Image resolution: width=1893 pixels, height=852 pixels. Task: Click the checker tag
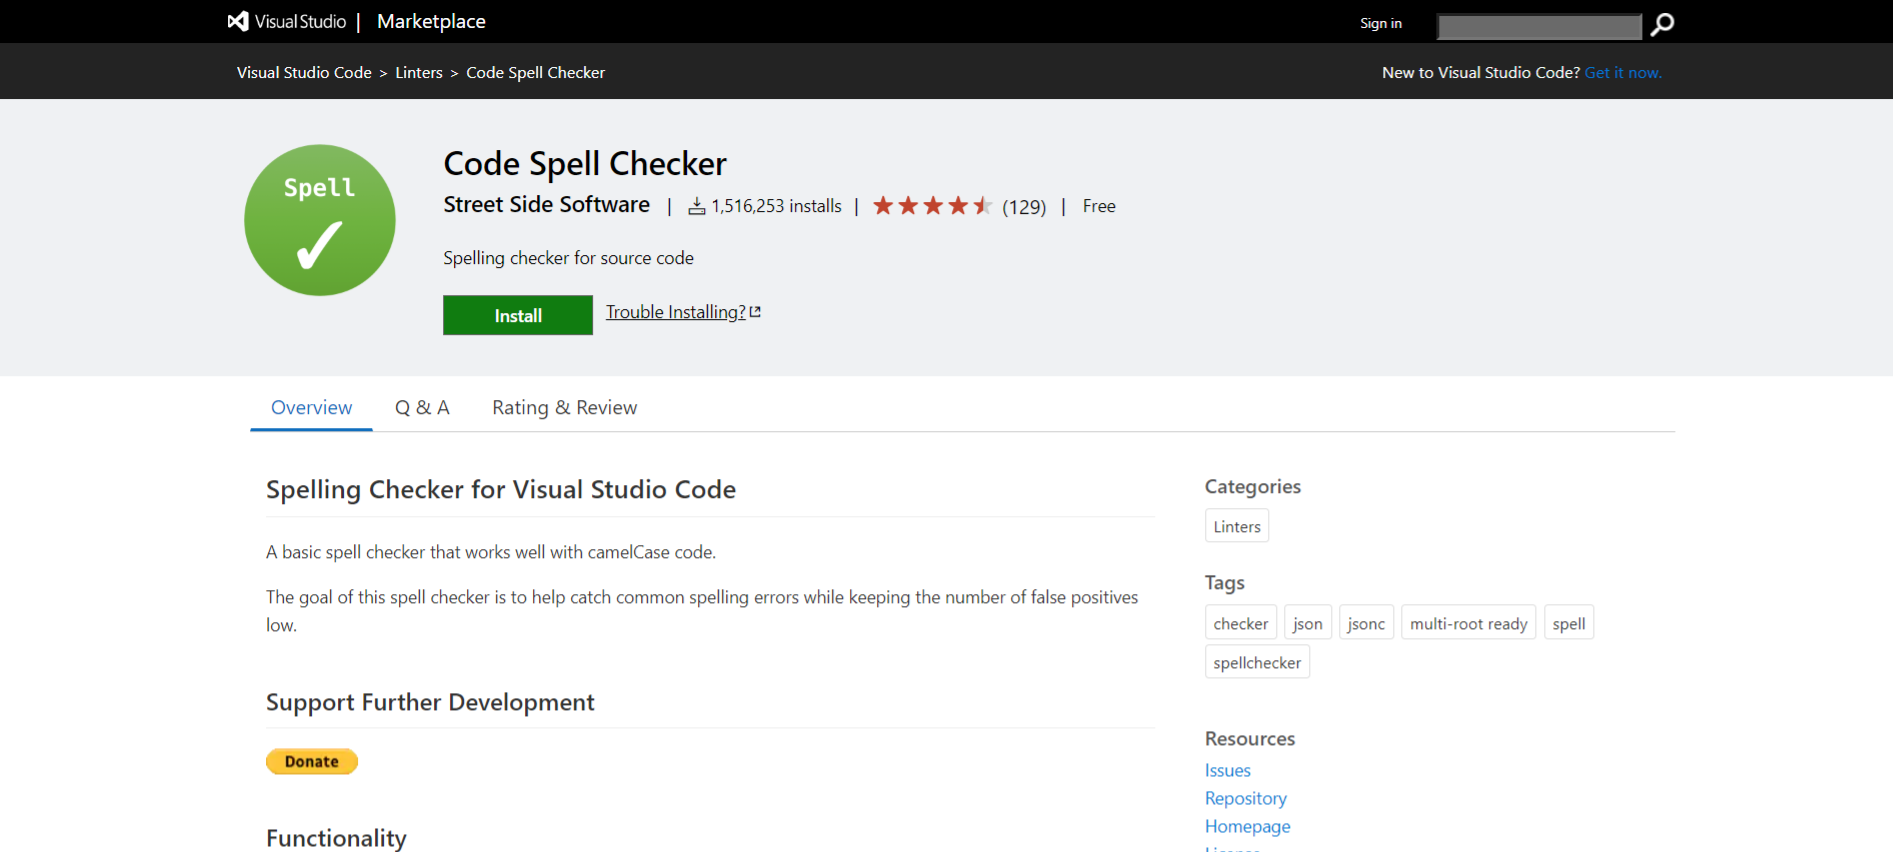click(1241, 623)
